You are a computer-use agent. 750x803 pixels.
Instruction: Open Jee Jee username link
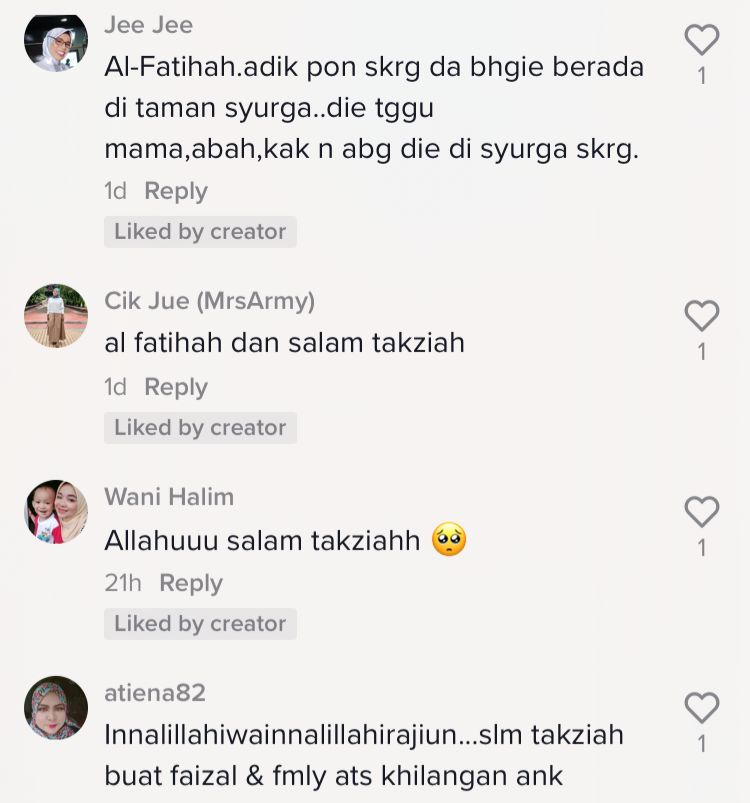(x=148, y=25)
